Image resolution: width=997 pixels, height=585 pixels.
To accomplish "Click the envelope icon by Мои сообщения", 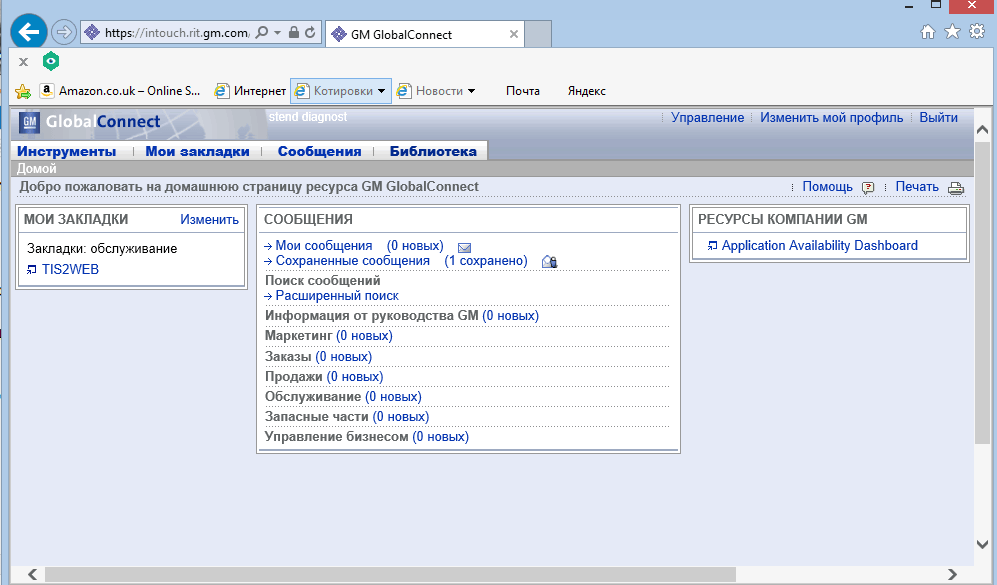I will tap(465, 247).
